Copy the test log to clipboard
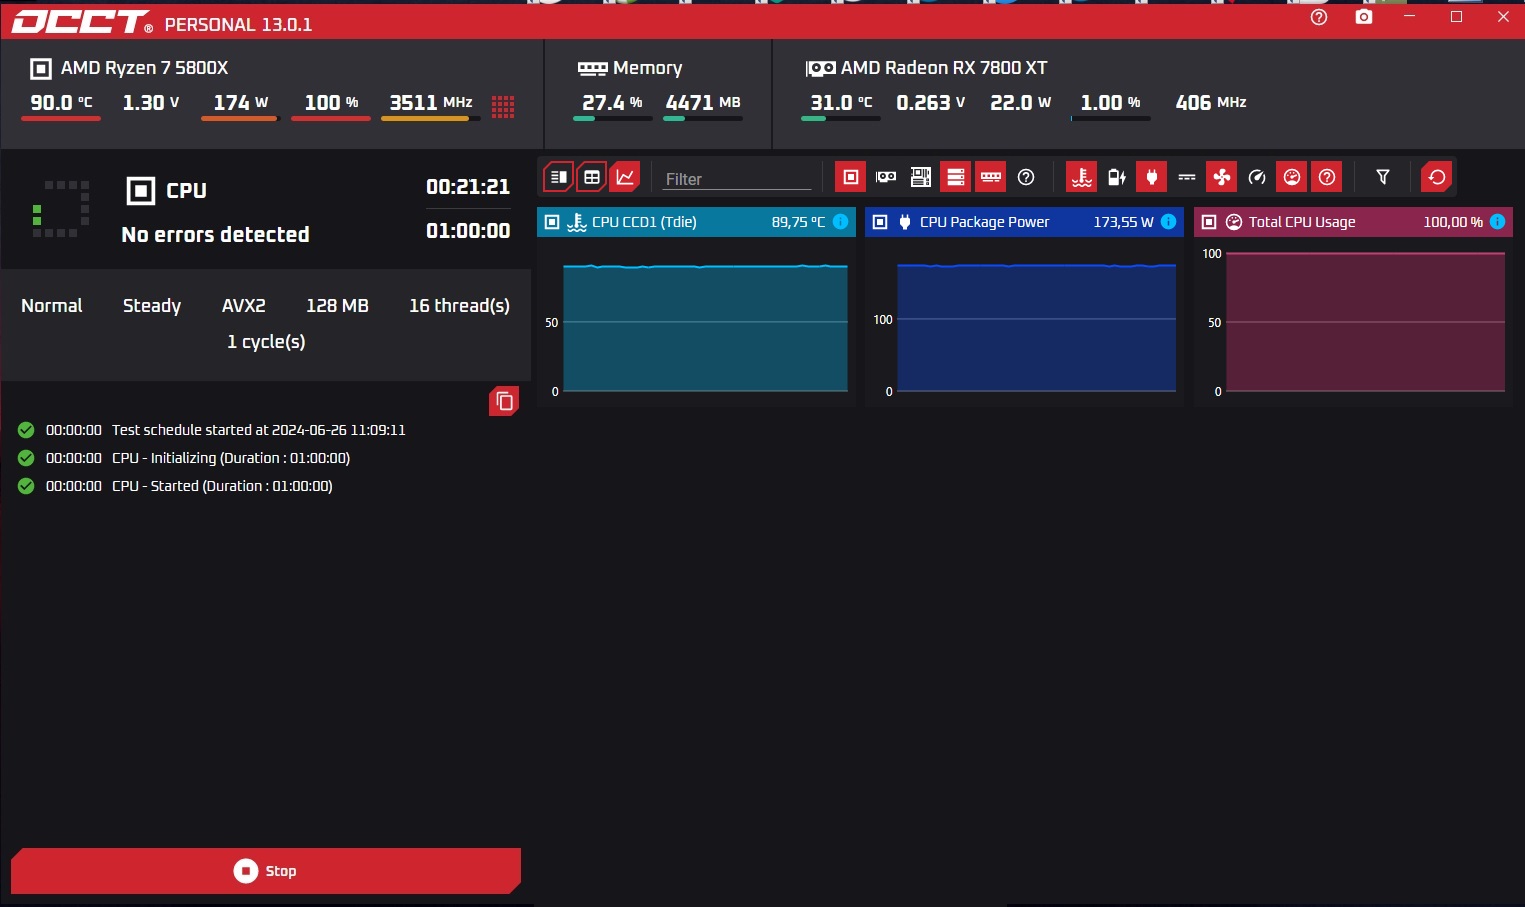Viewport: 1525px width, 907px height. coord(504,401)
